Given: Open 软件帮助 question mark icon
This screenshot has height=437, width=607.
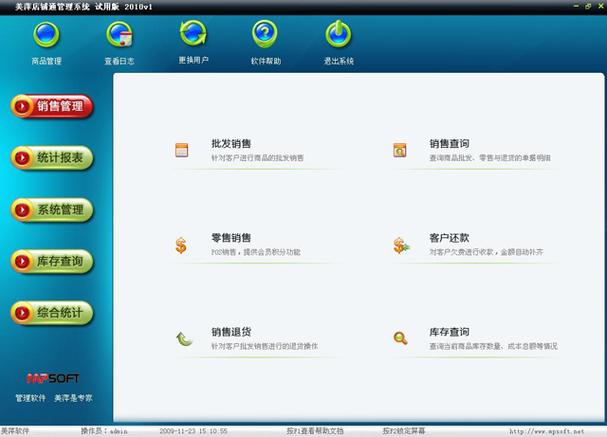Looking at the screenshot, I should point(265,34).
